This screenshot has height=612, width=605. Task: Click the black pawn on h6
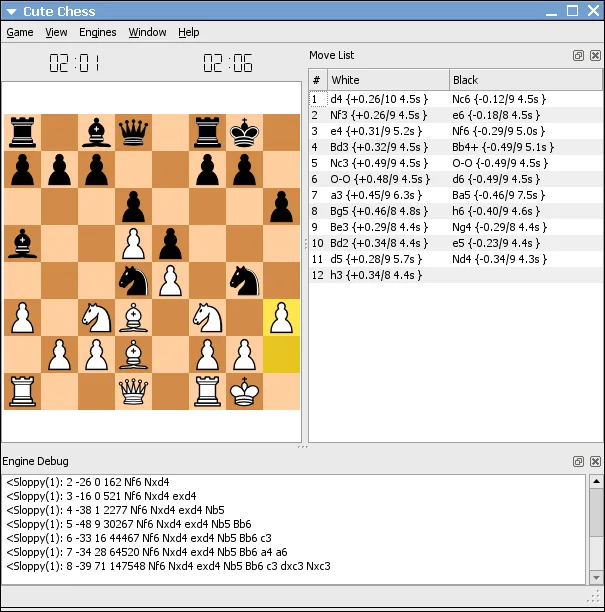pos(281,206)
